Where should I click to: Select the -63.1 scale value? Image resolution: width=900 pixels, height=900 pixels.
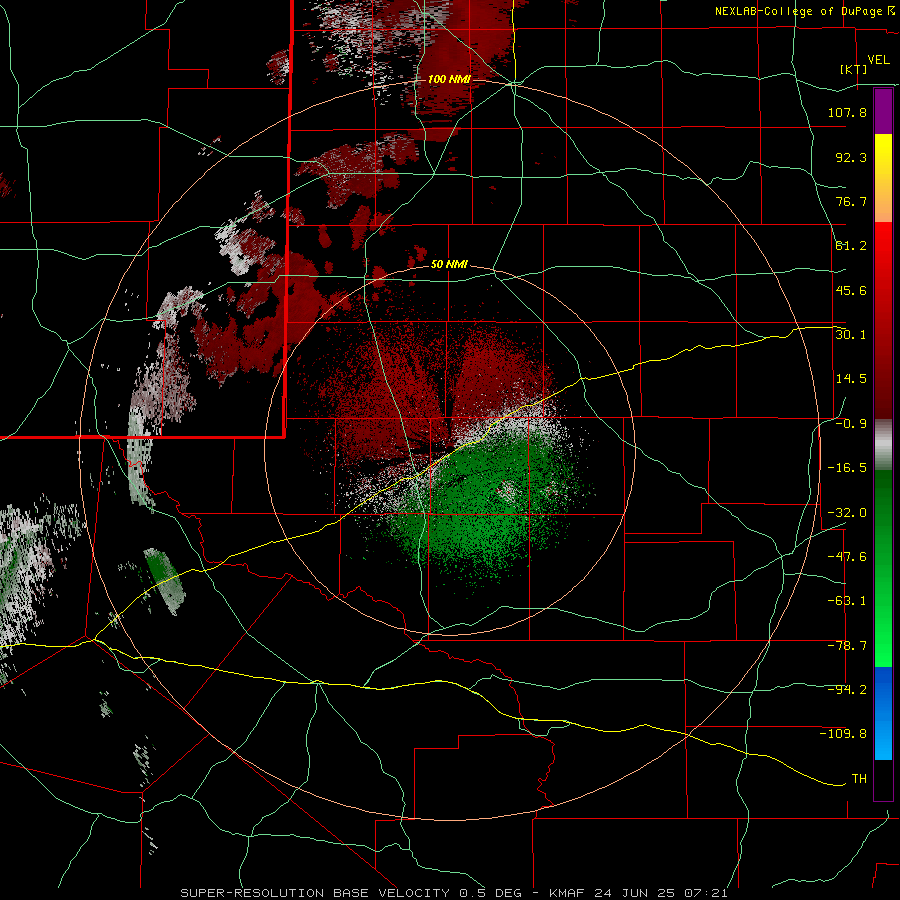pyautogui.click(x=847, y=601)
